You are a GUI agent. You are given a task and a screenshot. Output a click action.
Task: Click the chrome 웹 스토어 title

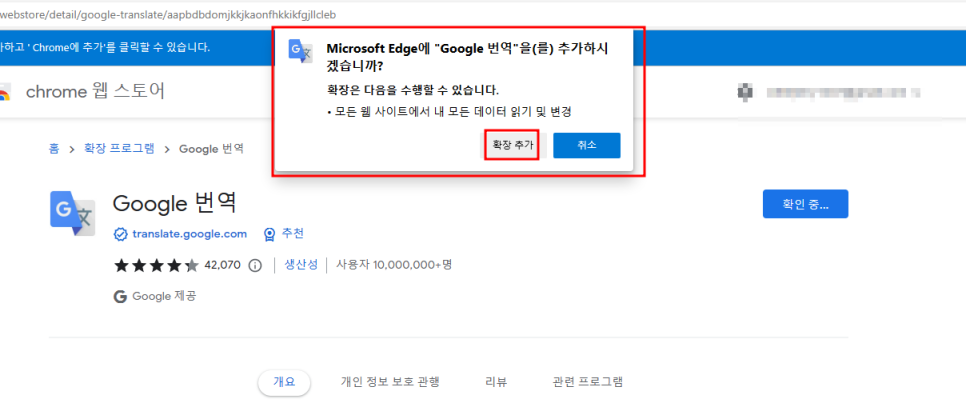(x=95, y=92)
